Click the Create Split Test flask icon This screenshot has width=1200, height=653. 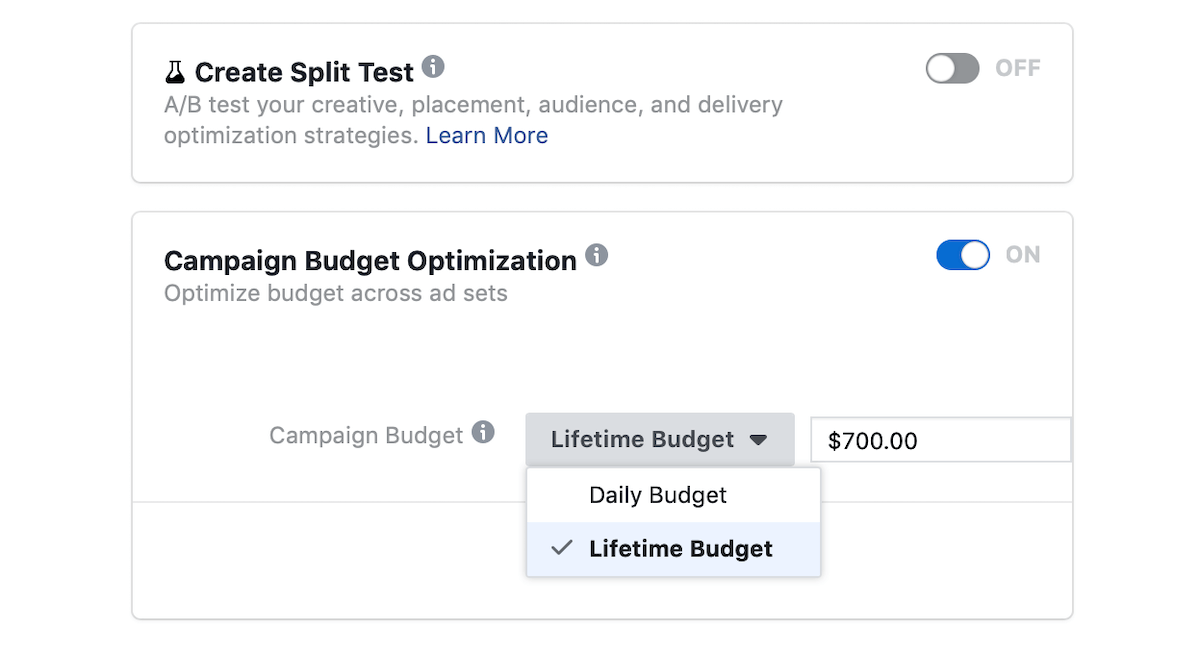click(174, 70)
